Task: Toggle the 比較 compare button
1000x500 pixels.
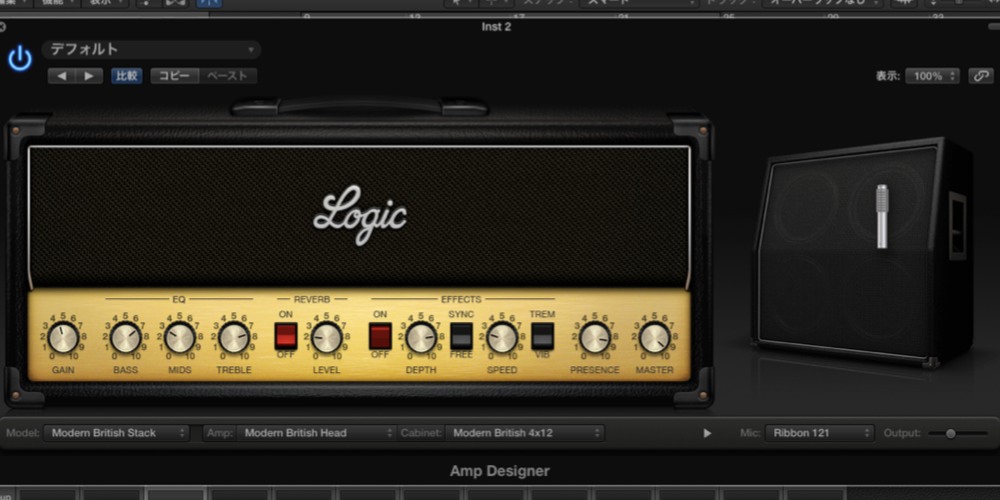Action: pyautogui.click(x=126, y=76)
